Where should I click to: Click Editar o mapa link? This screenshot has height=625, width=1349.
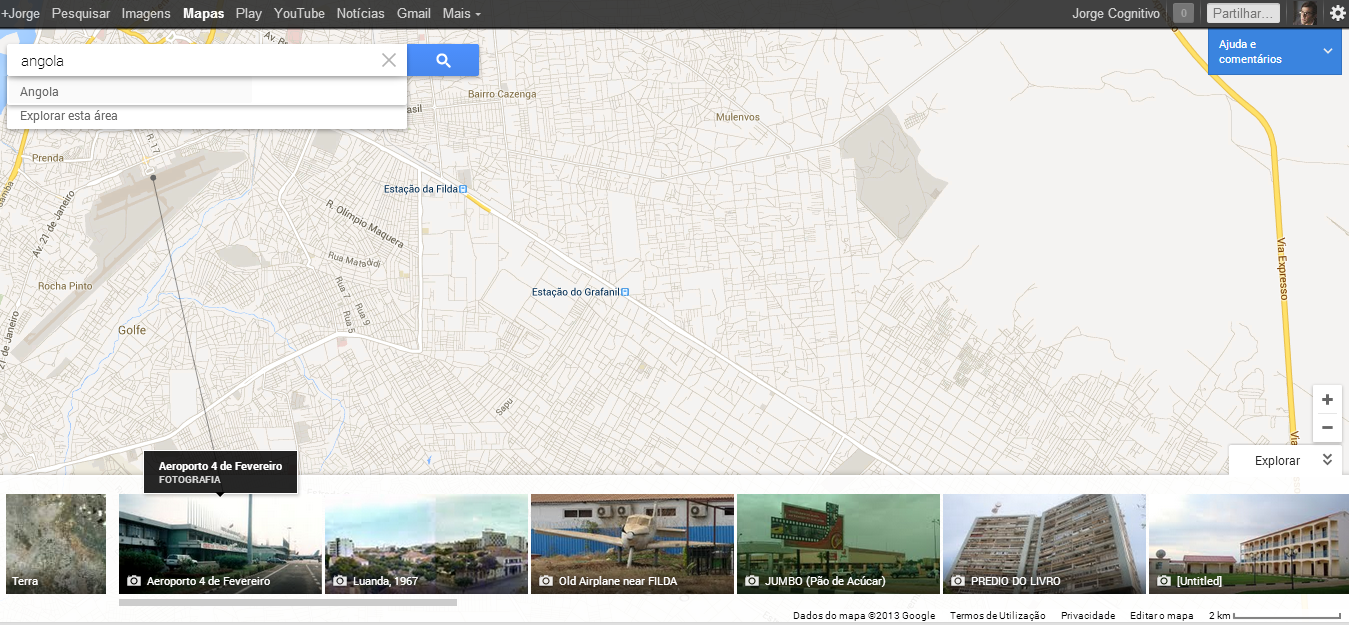click(x=1162, y=616)
